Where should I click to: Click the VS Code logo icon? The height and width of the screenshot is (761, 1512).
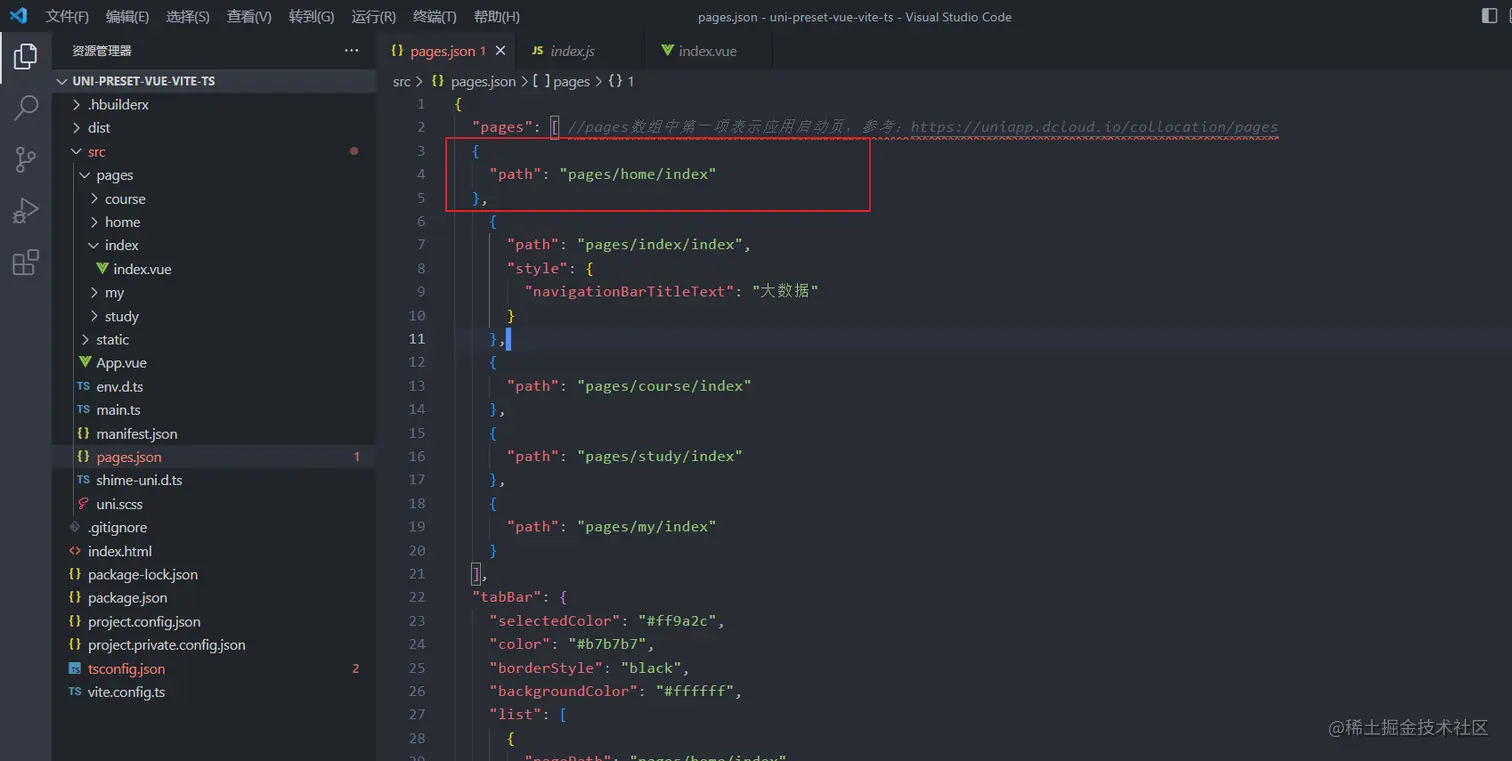[x=18, y=16]
